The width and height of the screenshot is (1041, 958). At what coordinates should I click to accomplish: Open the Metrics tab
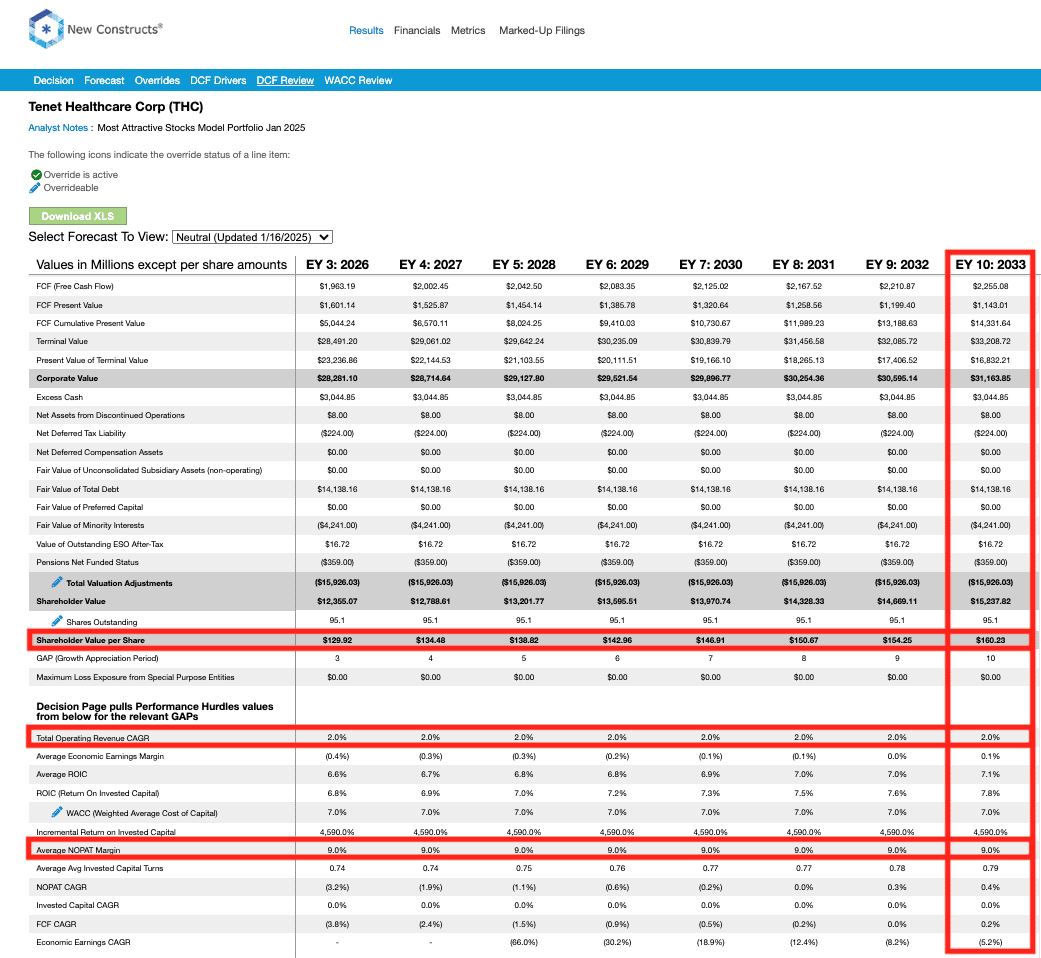click(x=468, y=31)
